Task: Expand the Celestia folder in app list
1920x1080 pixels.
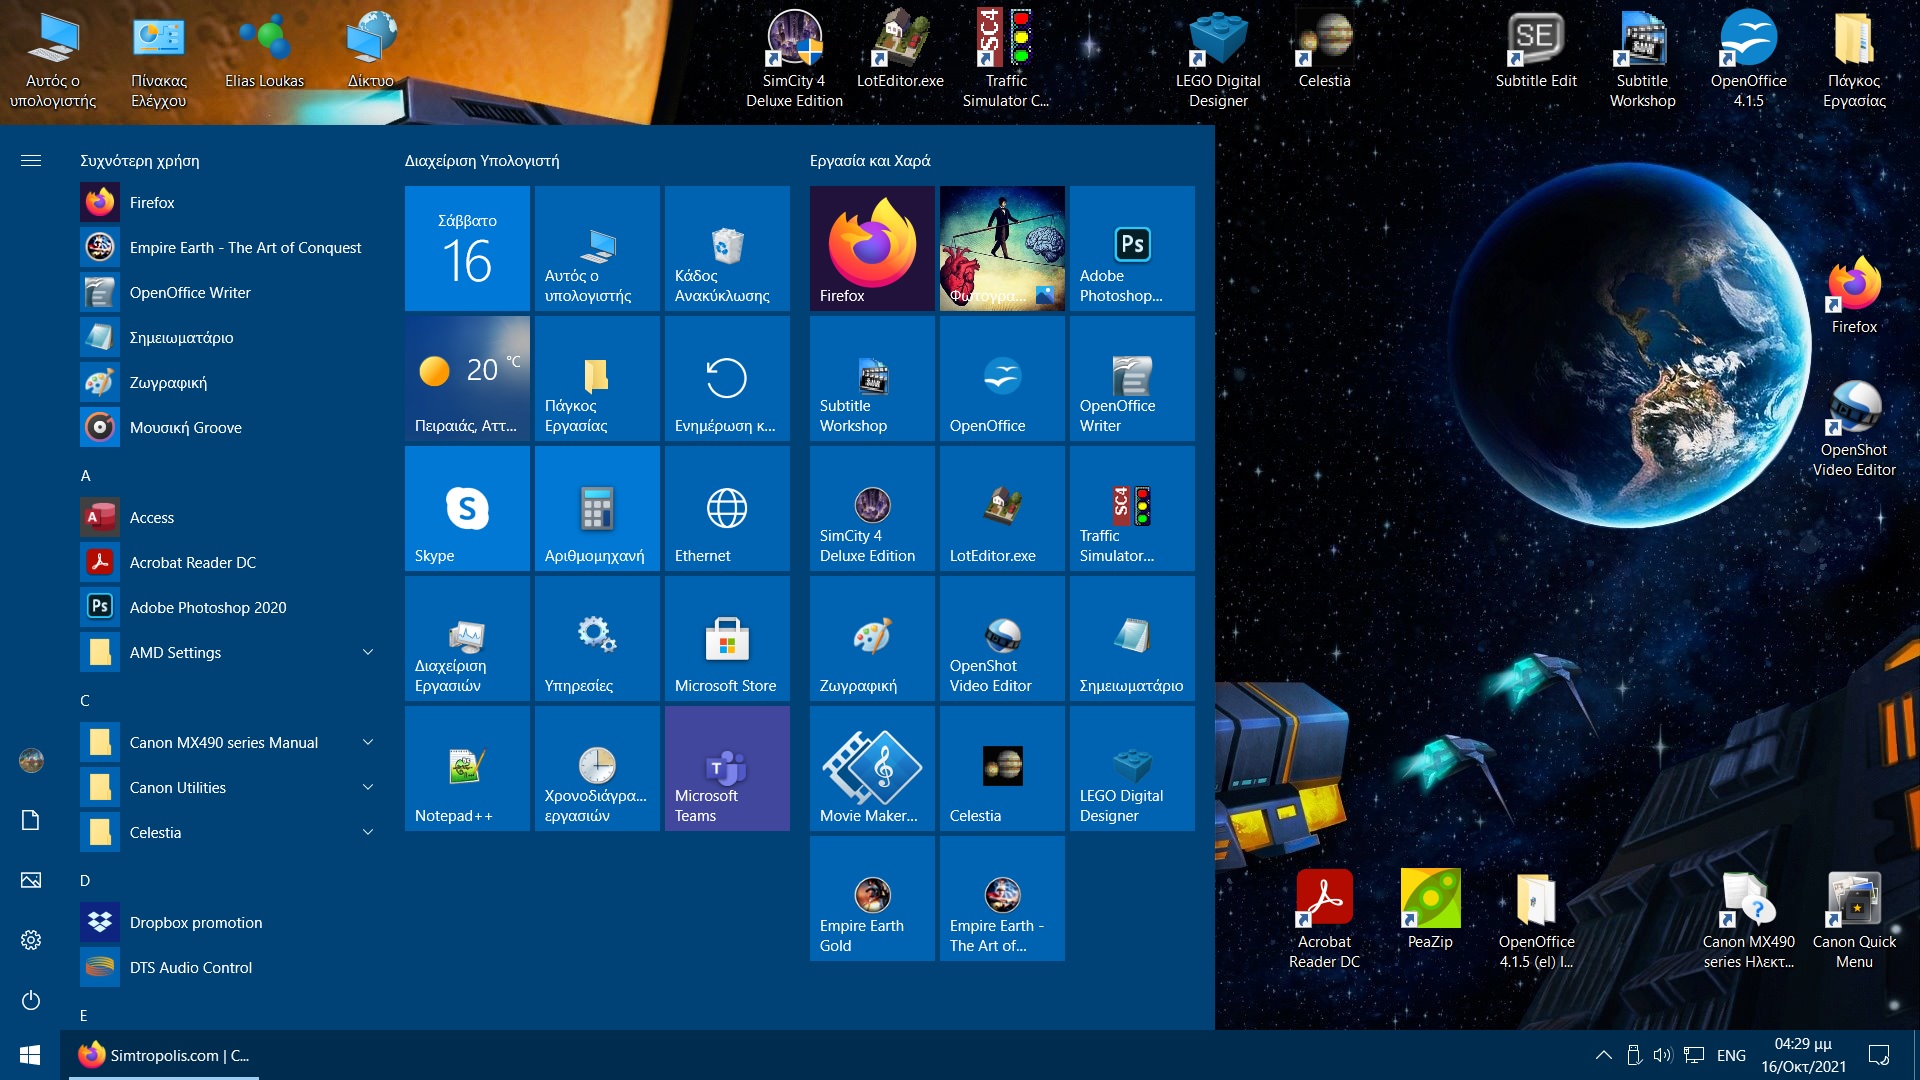Action: point(230,832)
